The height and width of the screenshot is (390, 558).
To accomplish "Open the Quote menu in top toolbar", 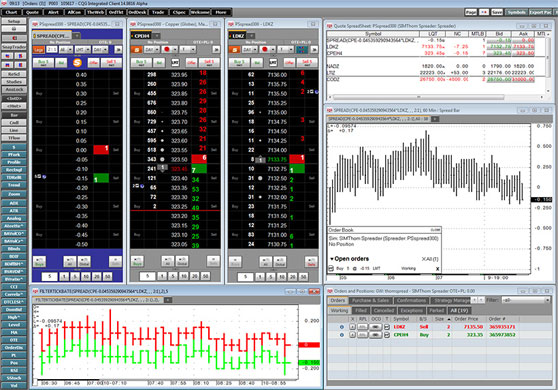I will coord(32,12).
